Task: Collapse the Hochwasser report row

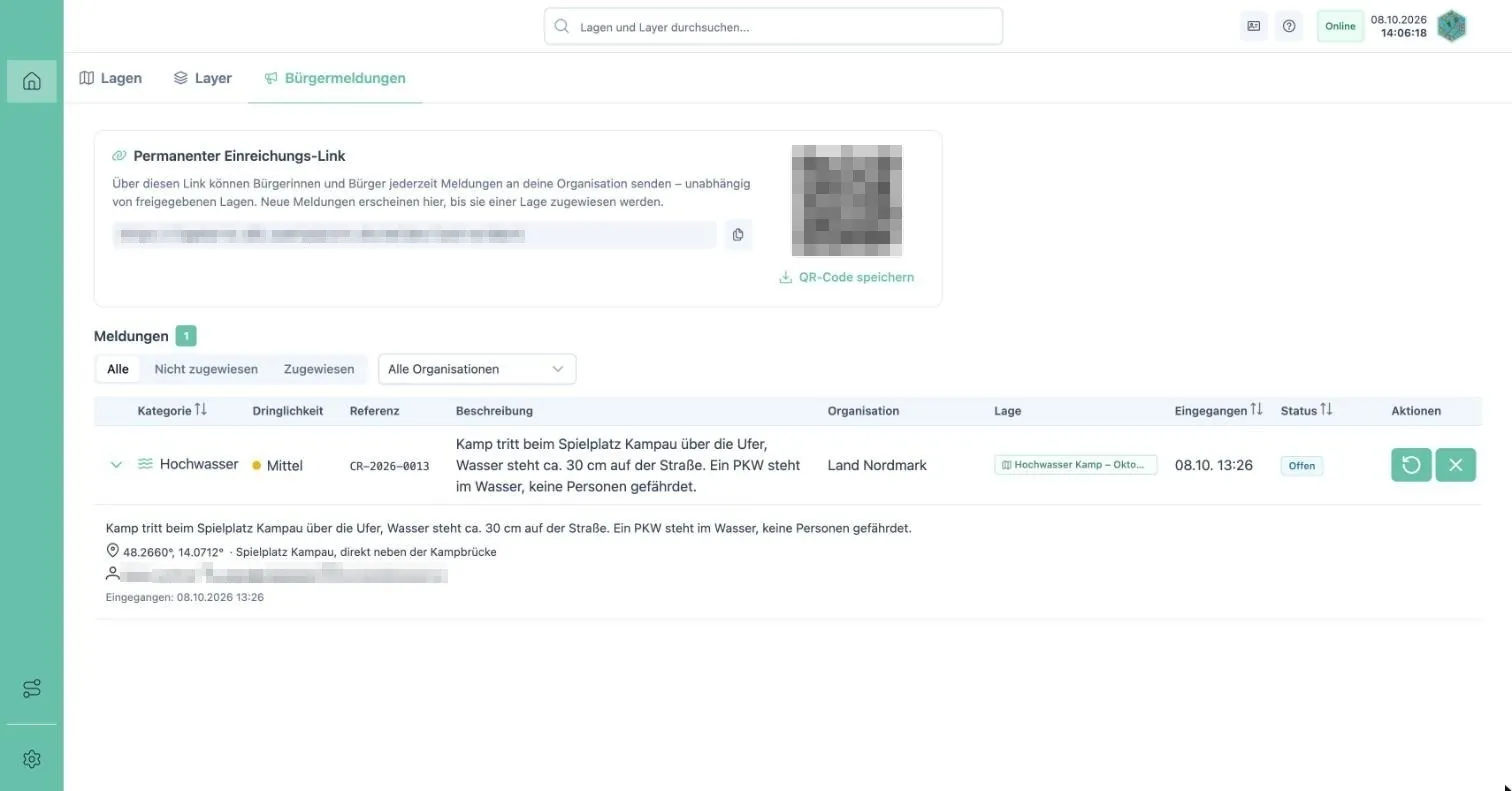Action: 116,465
